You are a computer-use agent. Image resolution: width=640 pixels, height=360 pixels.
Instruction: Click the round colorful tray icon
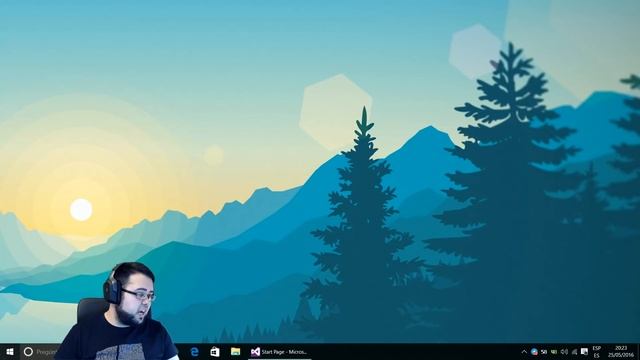534,351
